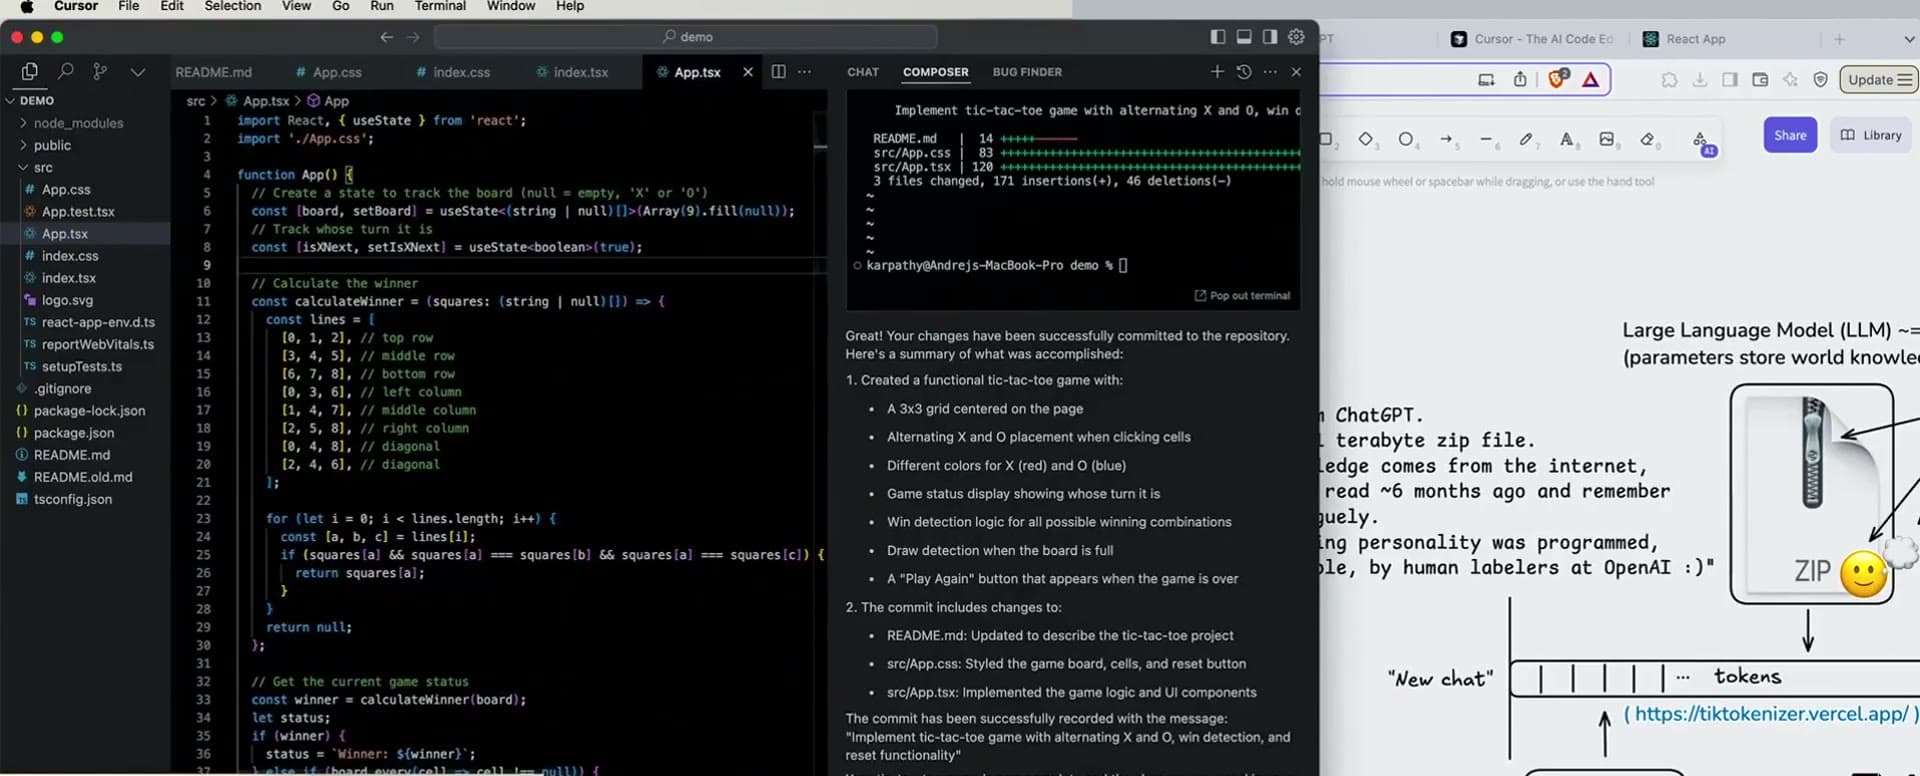Open the Excalidraw Library button
Screen dimensions: 1920x776
tap(1871, 135)
